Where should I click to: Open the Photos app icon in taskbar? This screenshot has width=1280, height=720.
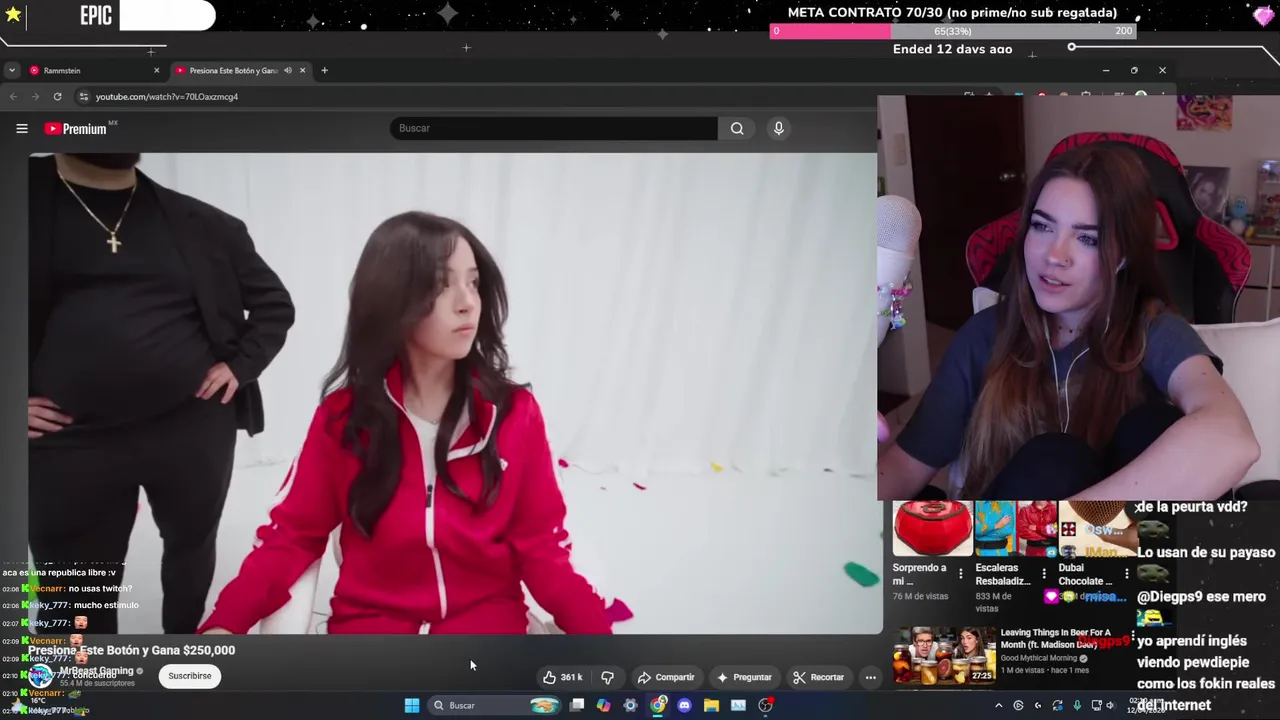point(738,705)
